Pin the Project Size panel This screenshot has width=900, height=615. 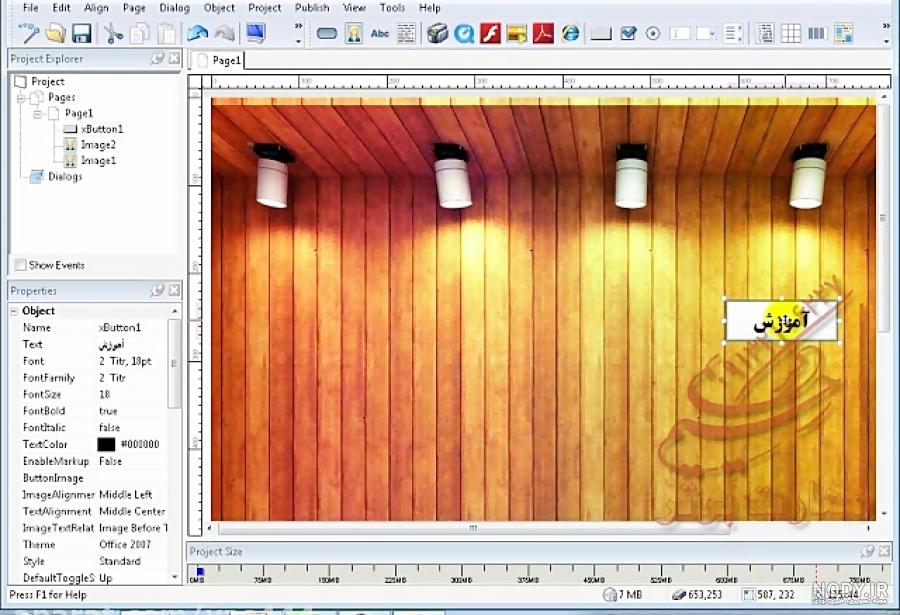point(867,551)
